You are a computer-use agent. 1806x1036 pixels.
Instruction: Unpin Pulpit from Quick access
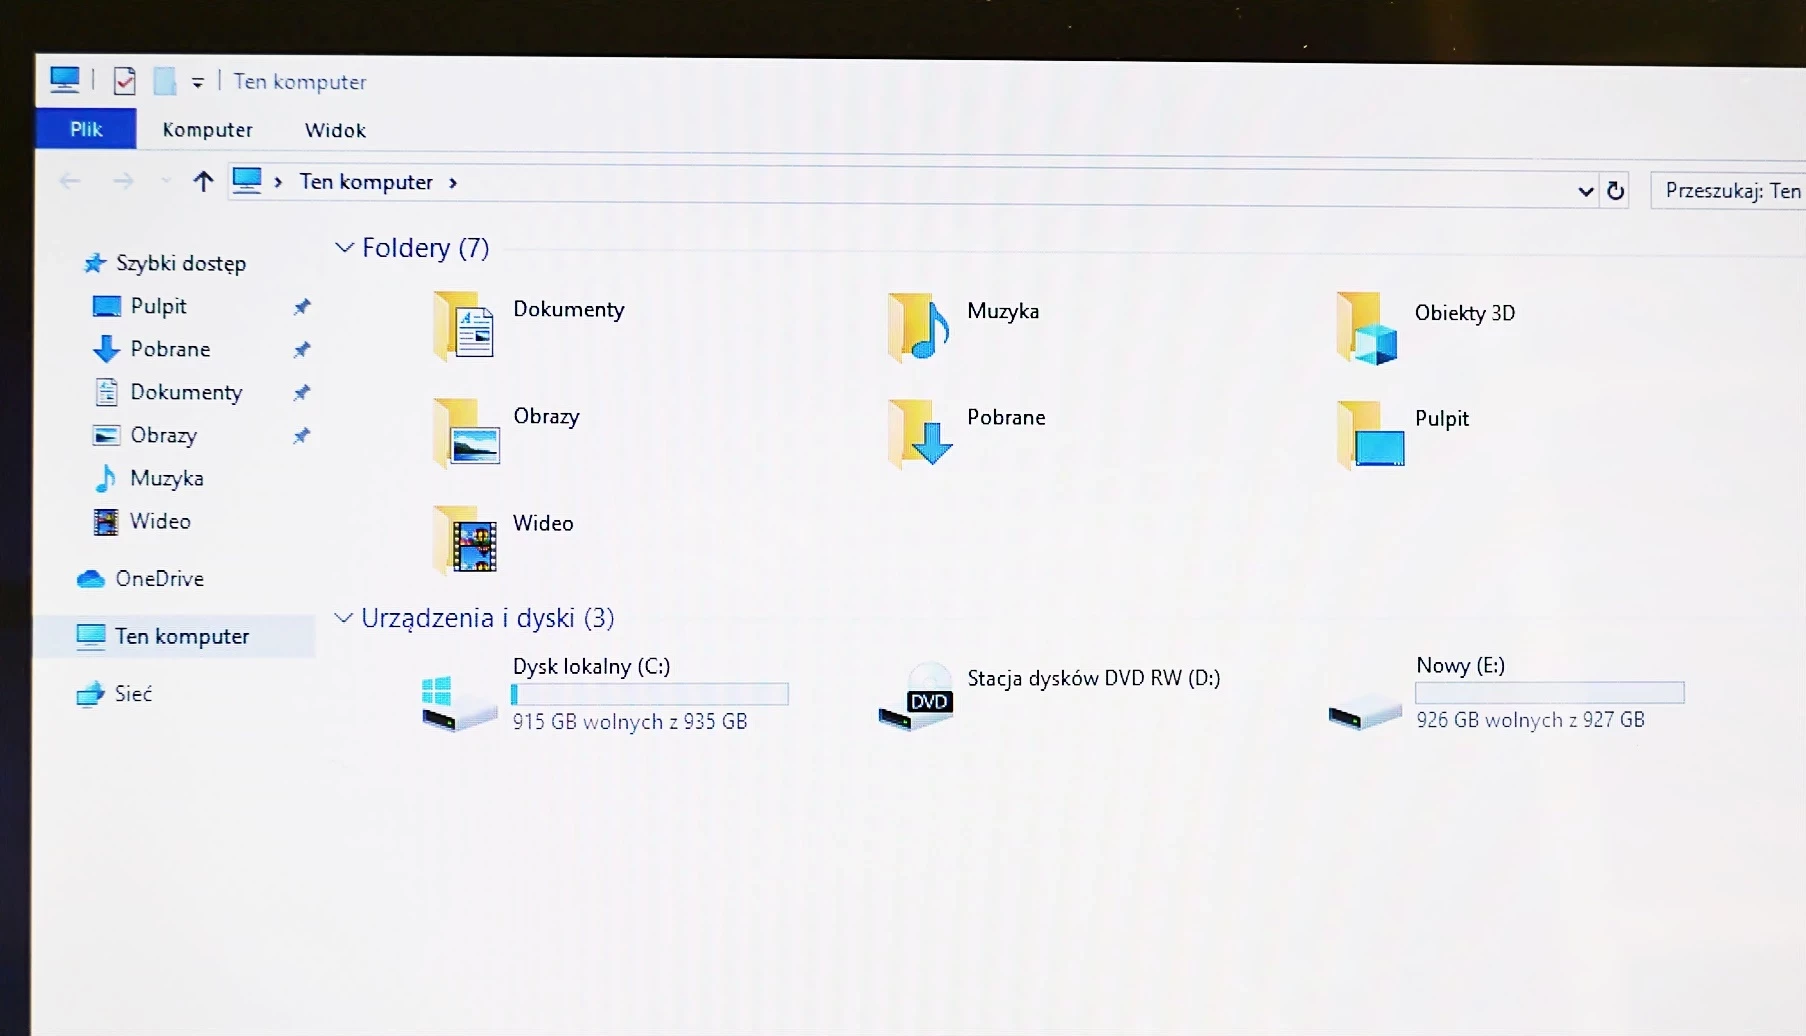[x=301, y=306]
